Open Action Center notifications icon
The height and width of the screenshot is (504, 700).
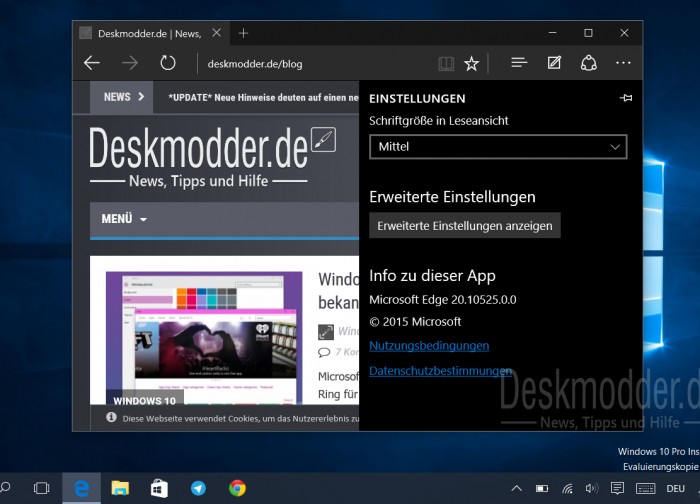point(617,488)
